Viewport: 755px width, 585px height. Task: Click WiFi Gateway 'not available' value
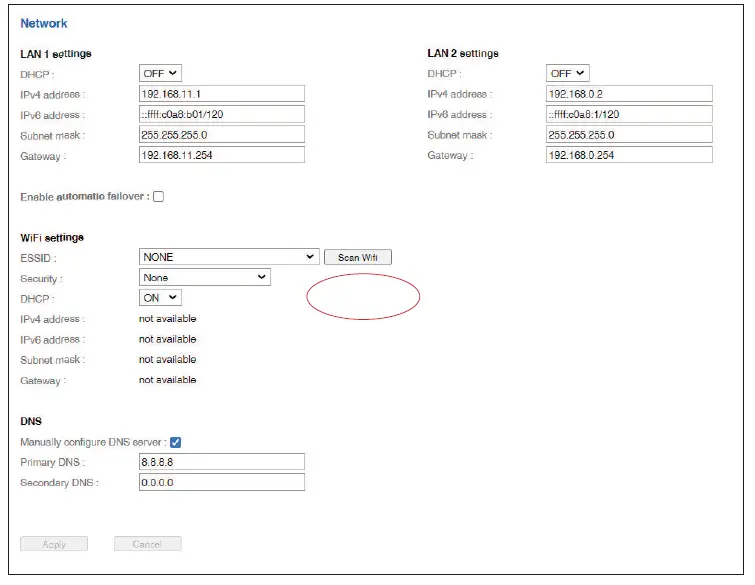[x=168, y=380]
